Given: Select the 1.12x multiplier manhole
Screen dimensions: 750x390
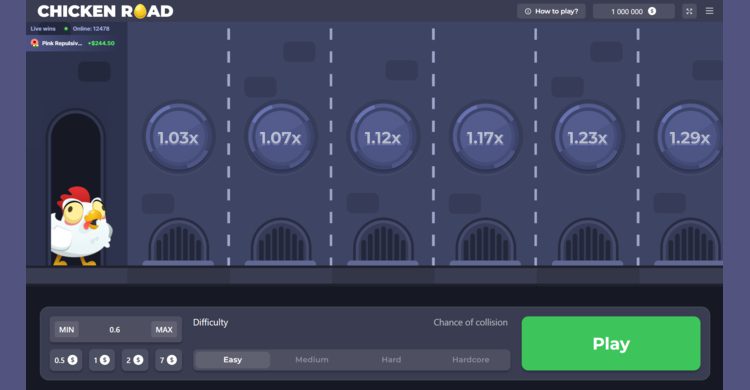Looking at the screenshot, I should 383,137.
